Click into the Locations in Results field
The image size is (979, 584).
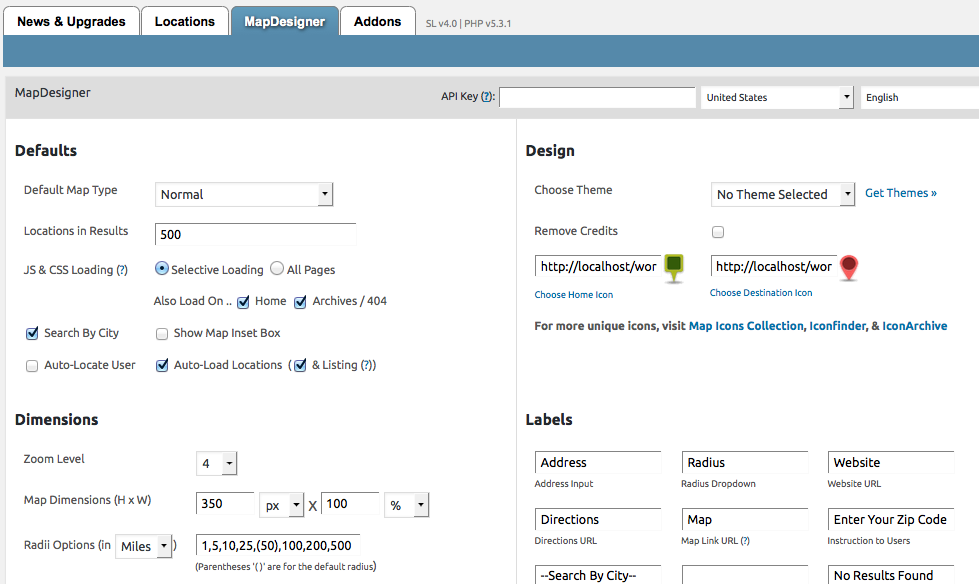pos(256,235)
